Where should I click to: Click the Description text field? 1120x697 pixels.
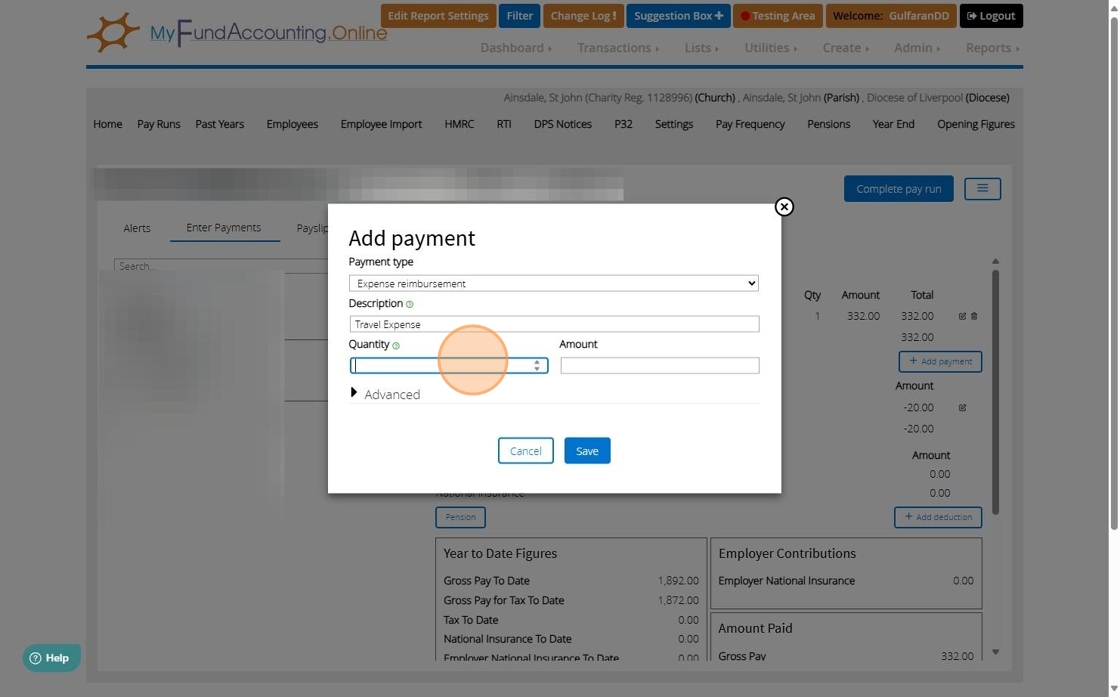point(554,324)
